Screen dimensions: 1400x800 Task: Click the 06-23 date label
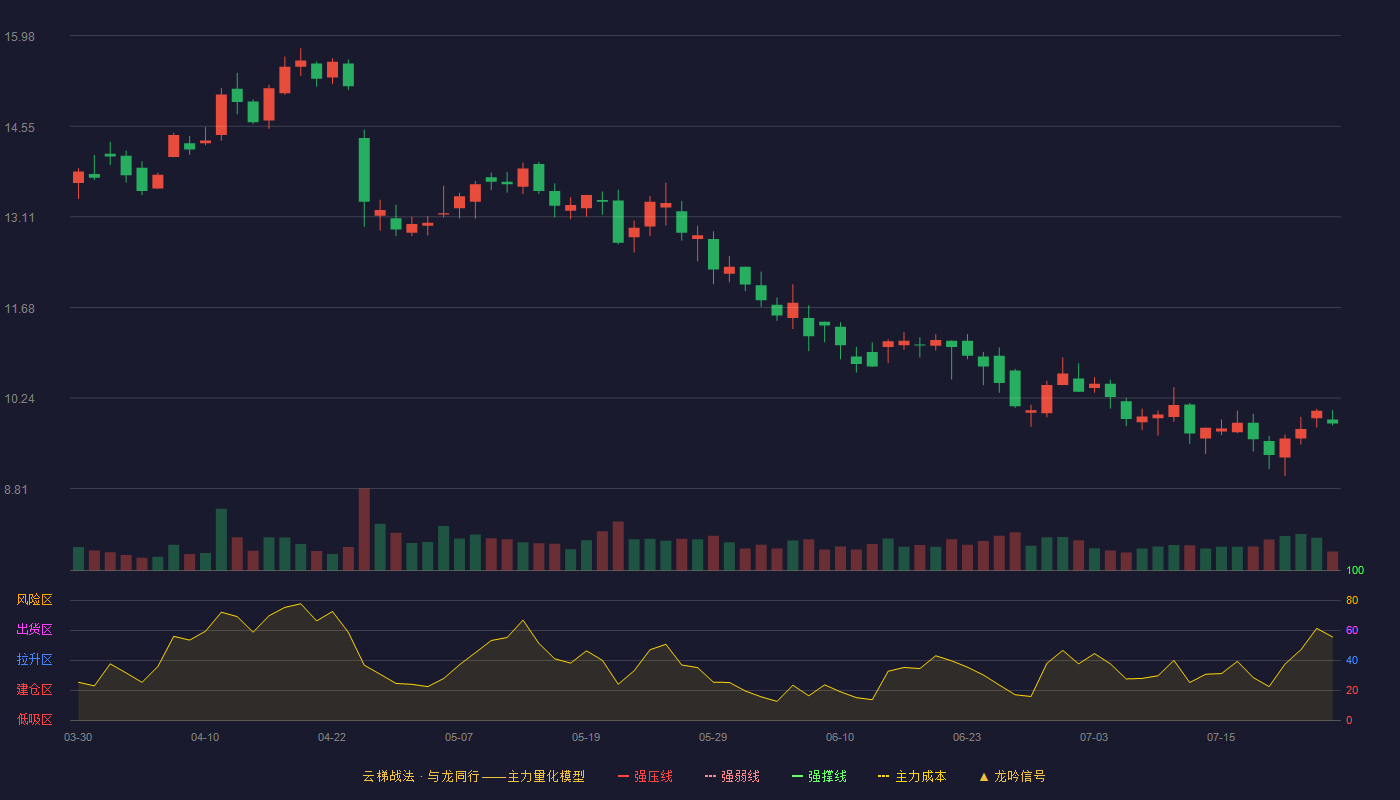point(967,737)
